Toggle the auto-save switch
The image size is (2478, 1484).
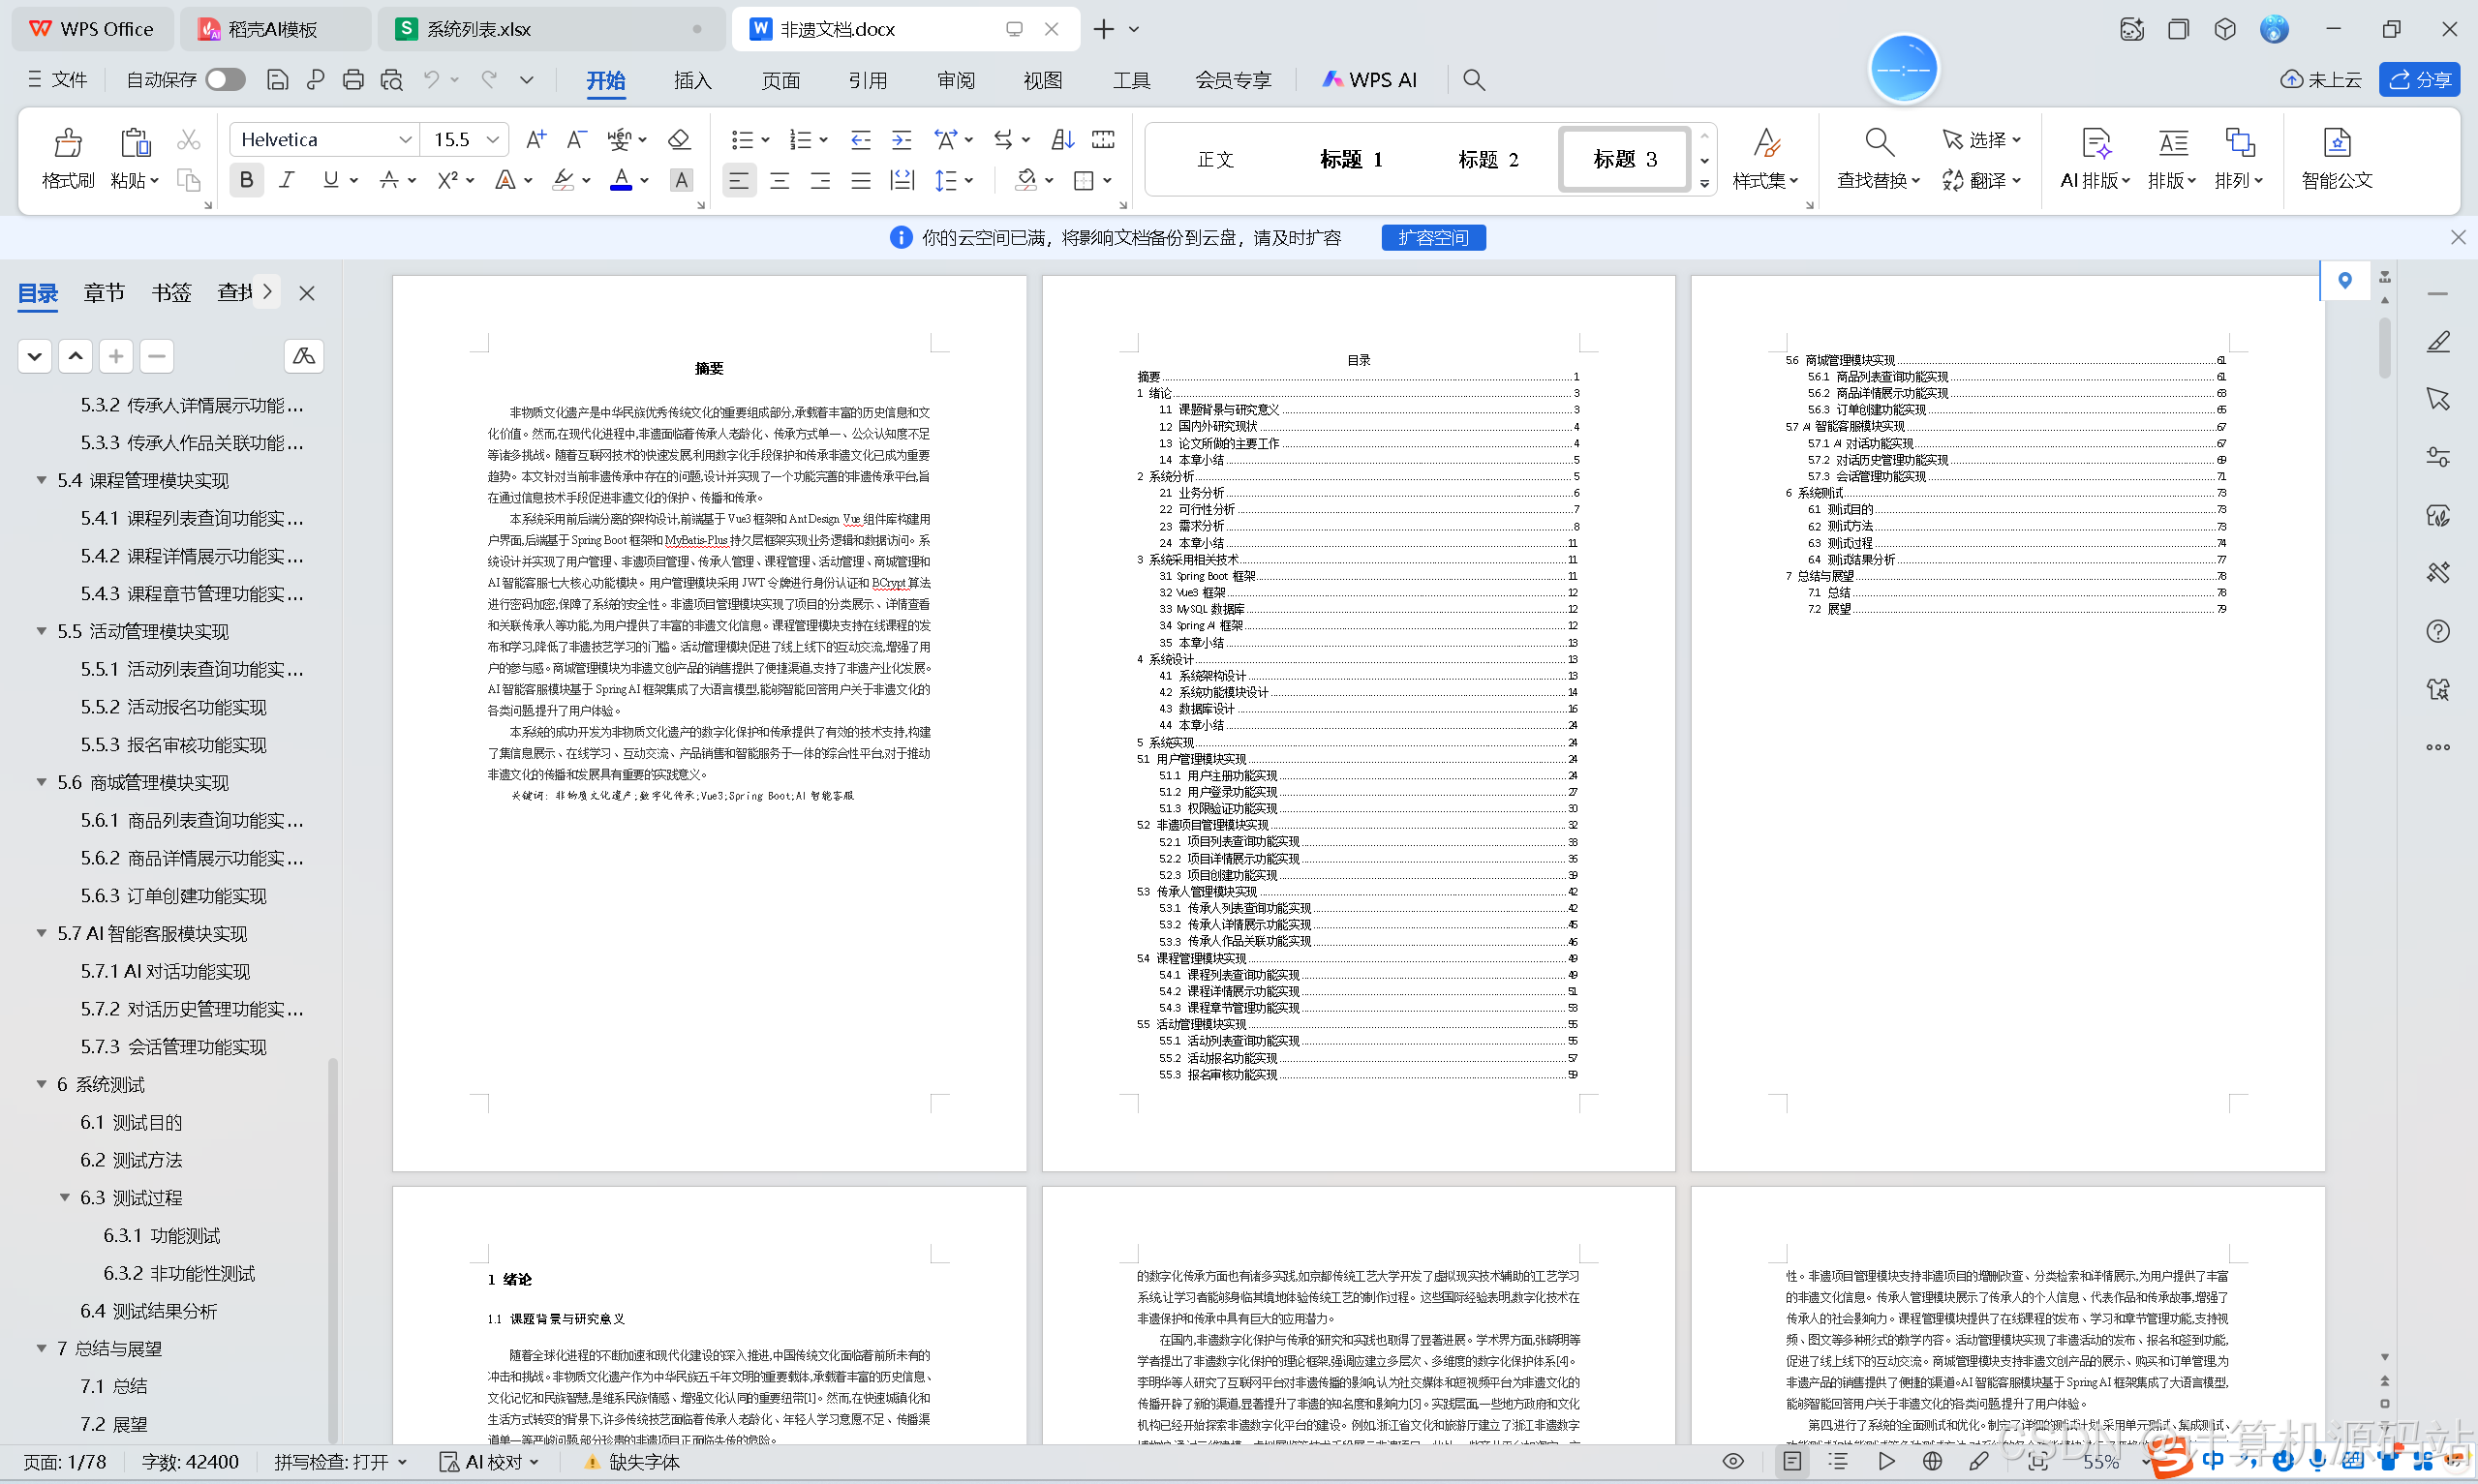click(225, 80)
